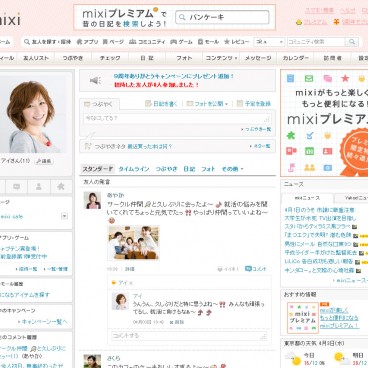
Task: Click the 明日 weather icon
Action: (342, 359)
